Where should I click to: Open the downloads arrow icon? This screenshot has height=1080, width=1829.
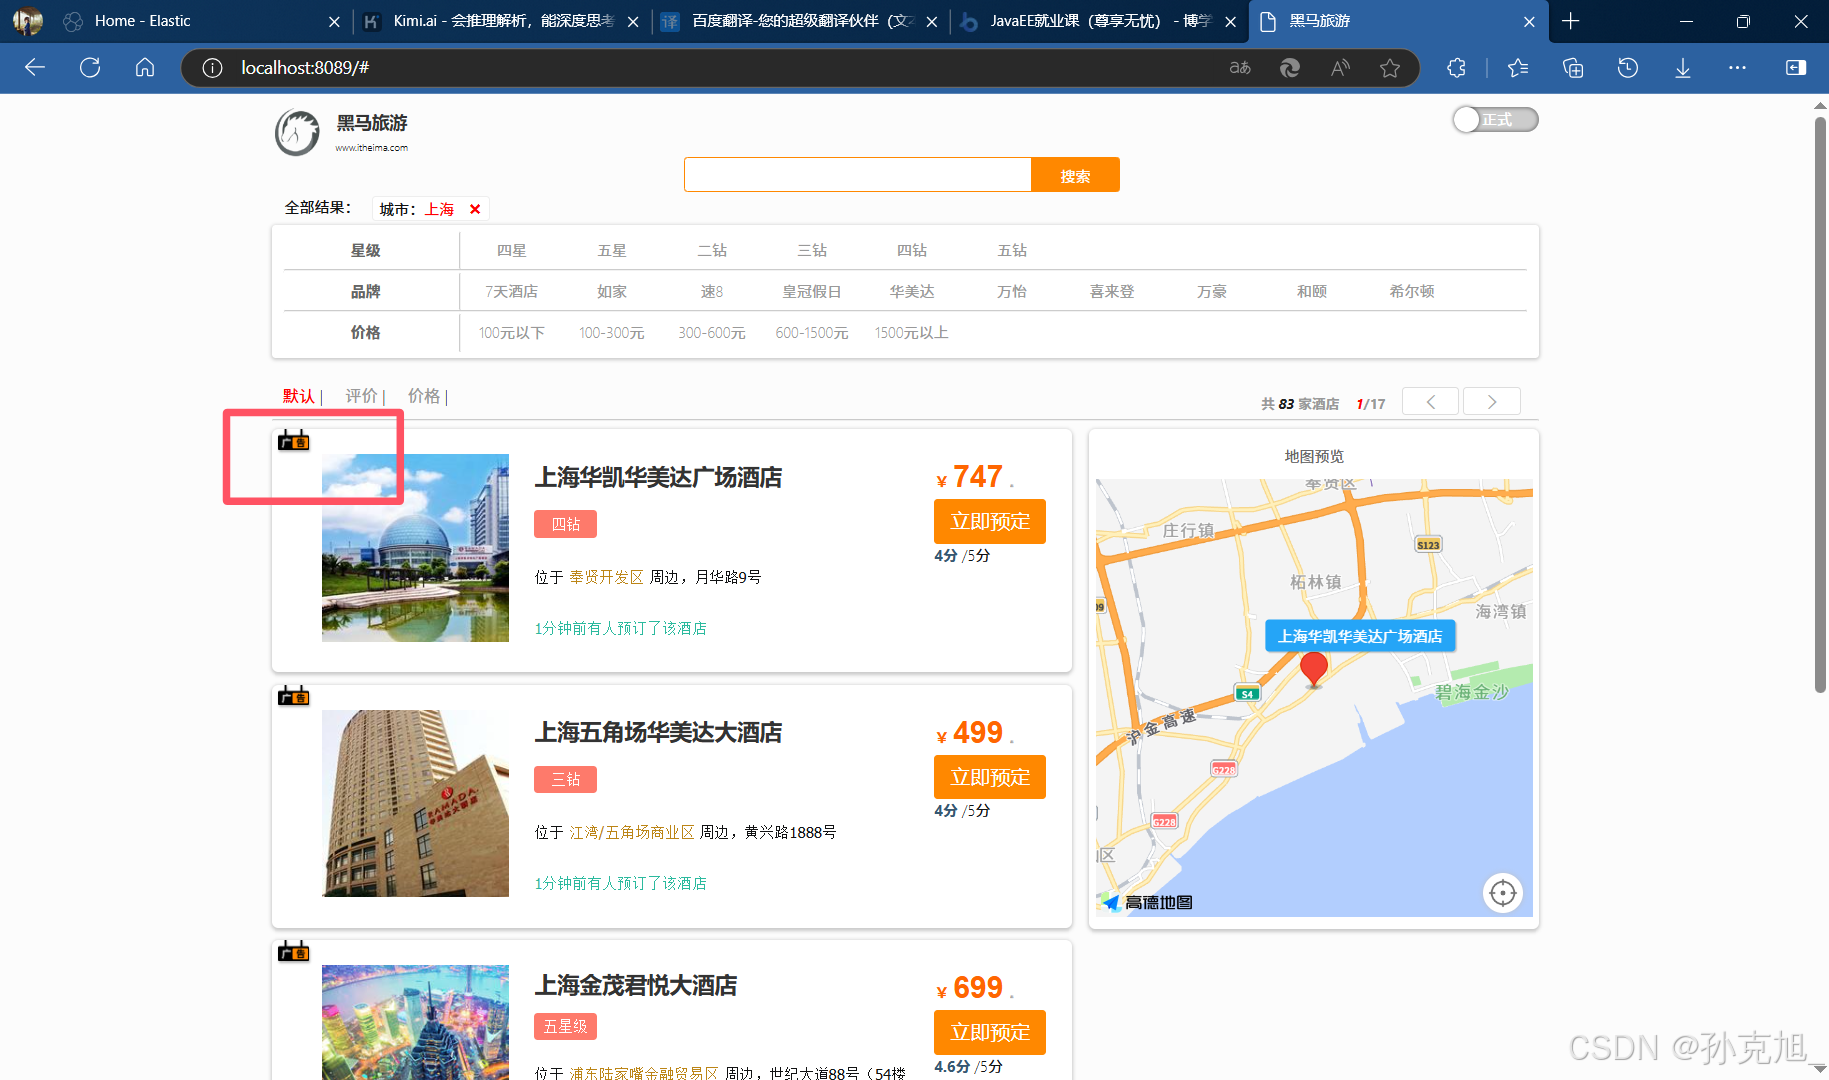[x=1683, y=67]
